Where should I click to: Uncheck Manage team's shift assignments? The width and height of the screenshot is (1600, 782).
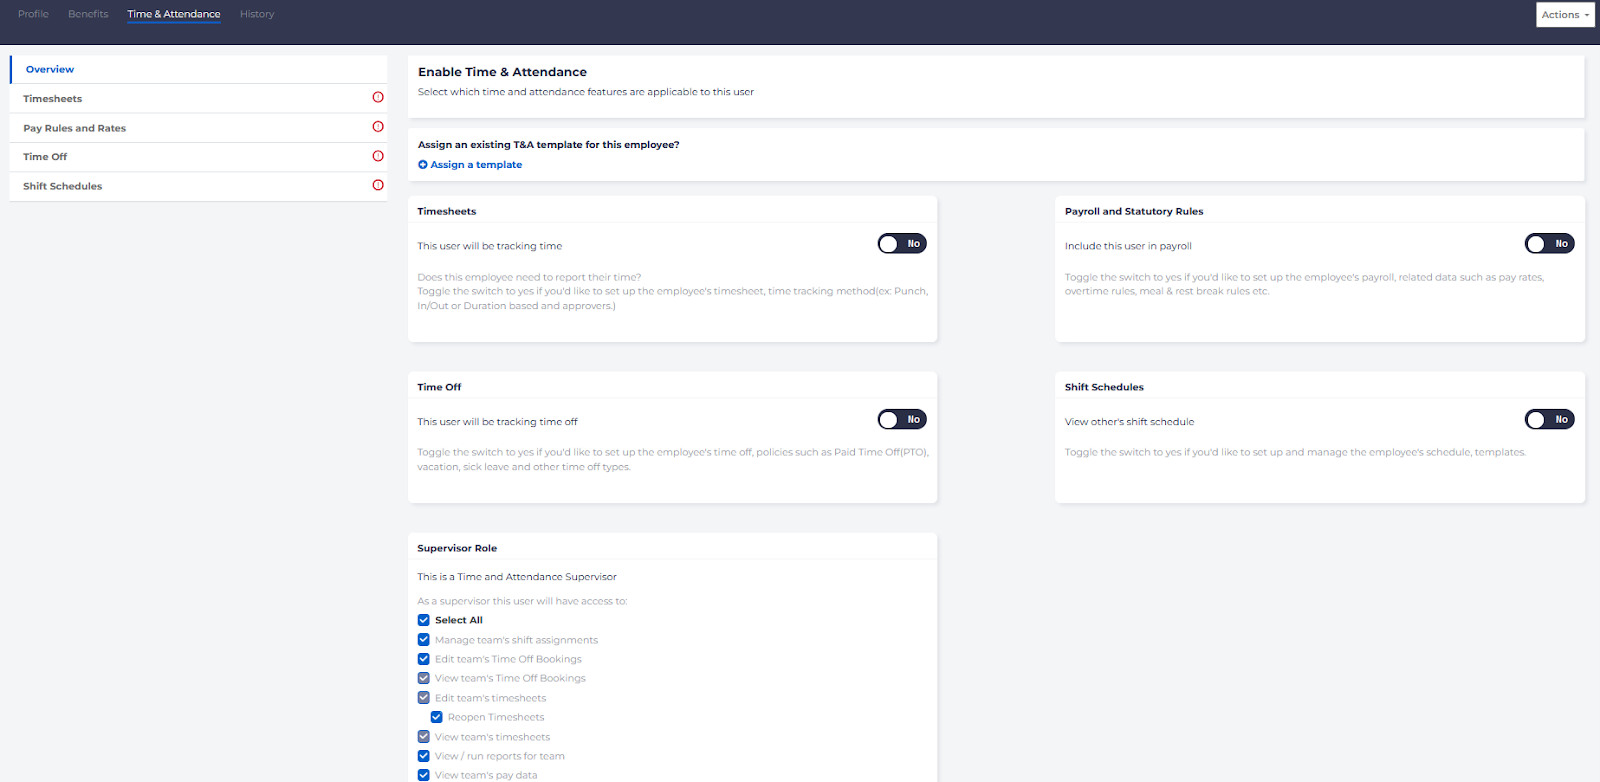(424, 640)
